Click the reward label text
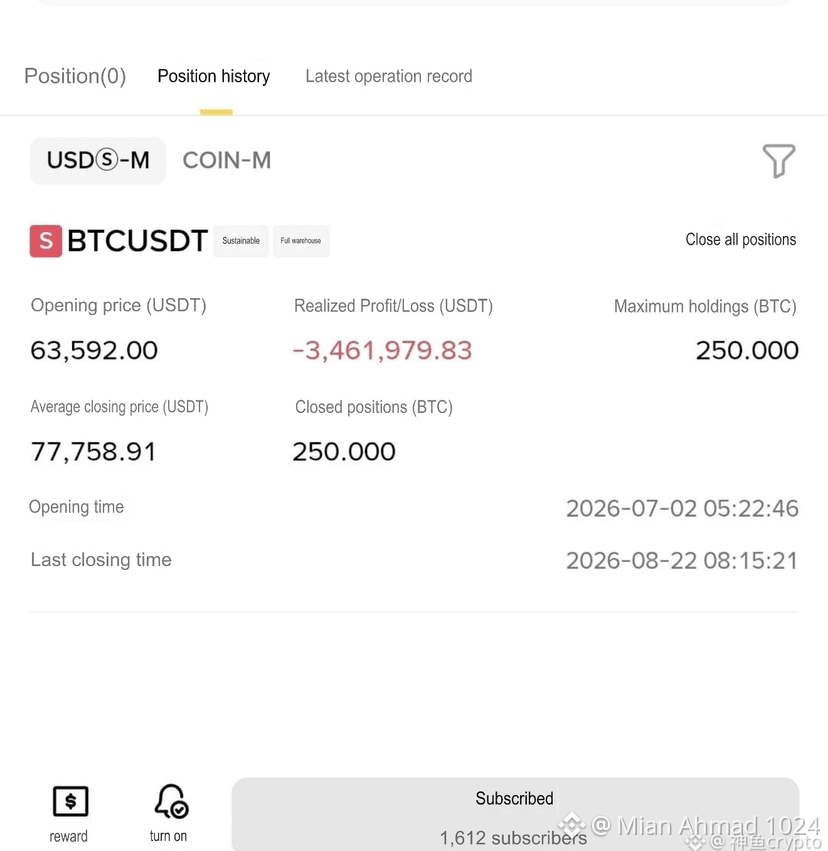The width and height of the screenshot is (828, 851). 68,836
